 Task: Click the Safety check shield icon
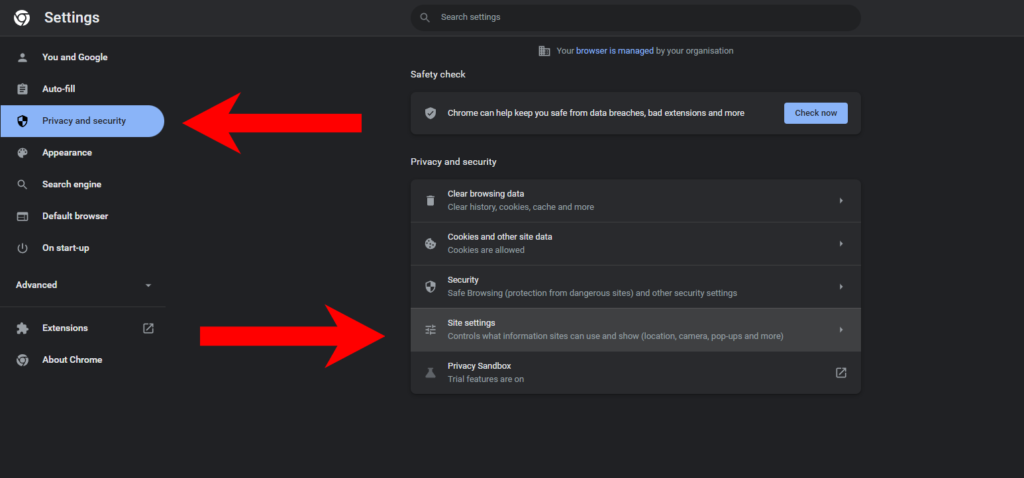coord(430,113)
